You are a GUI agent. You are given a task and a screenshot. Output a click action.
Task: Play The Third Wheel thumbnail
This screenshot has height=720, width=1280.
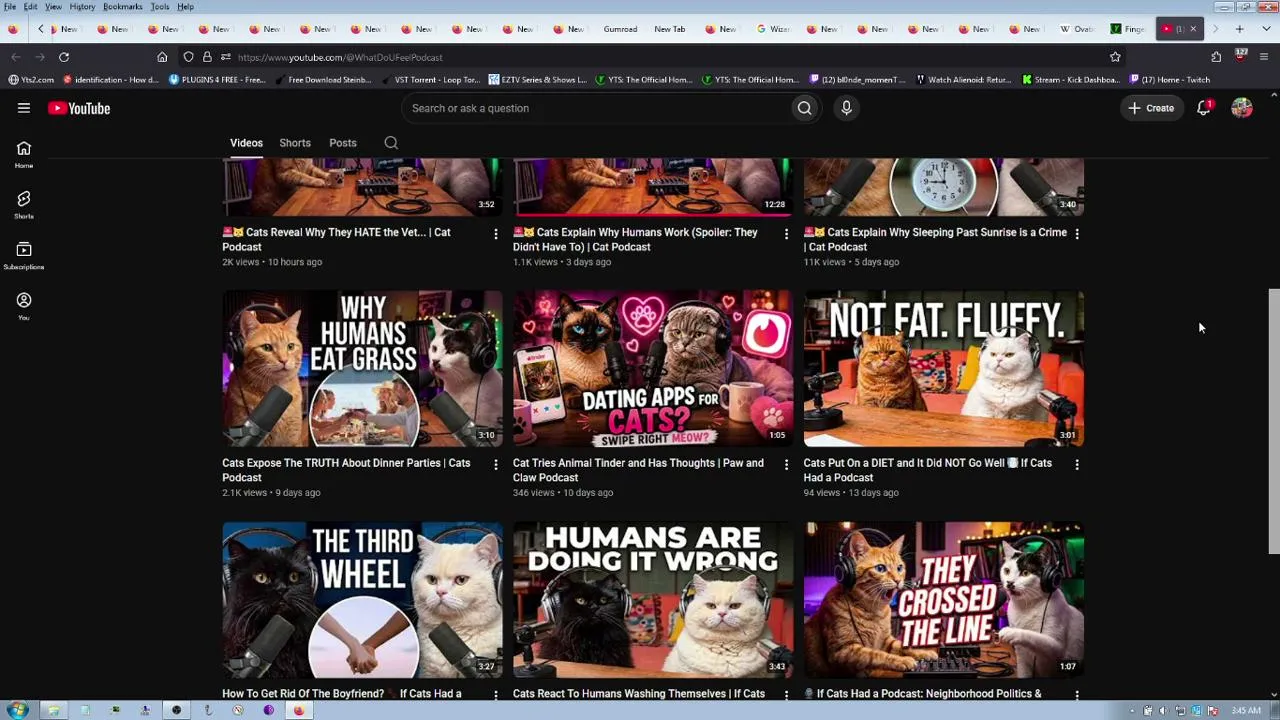(362, 600)
